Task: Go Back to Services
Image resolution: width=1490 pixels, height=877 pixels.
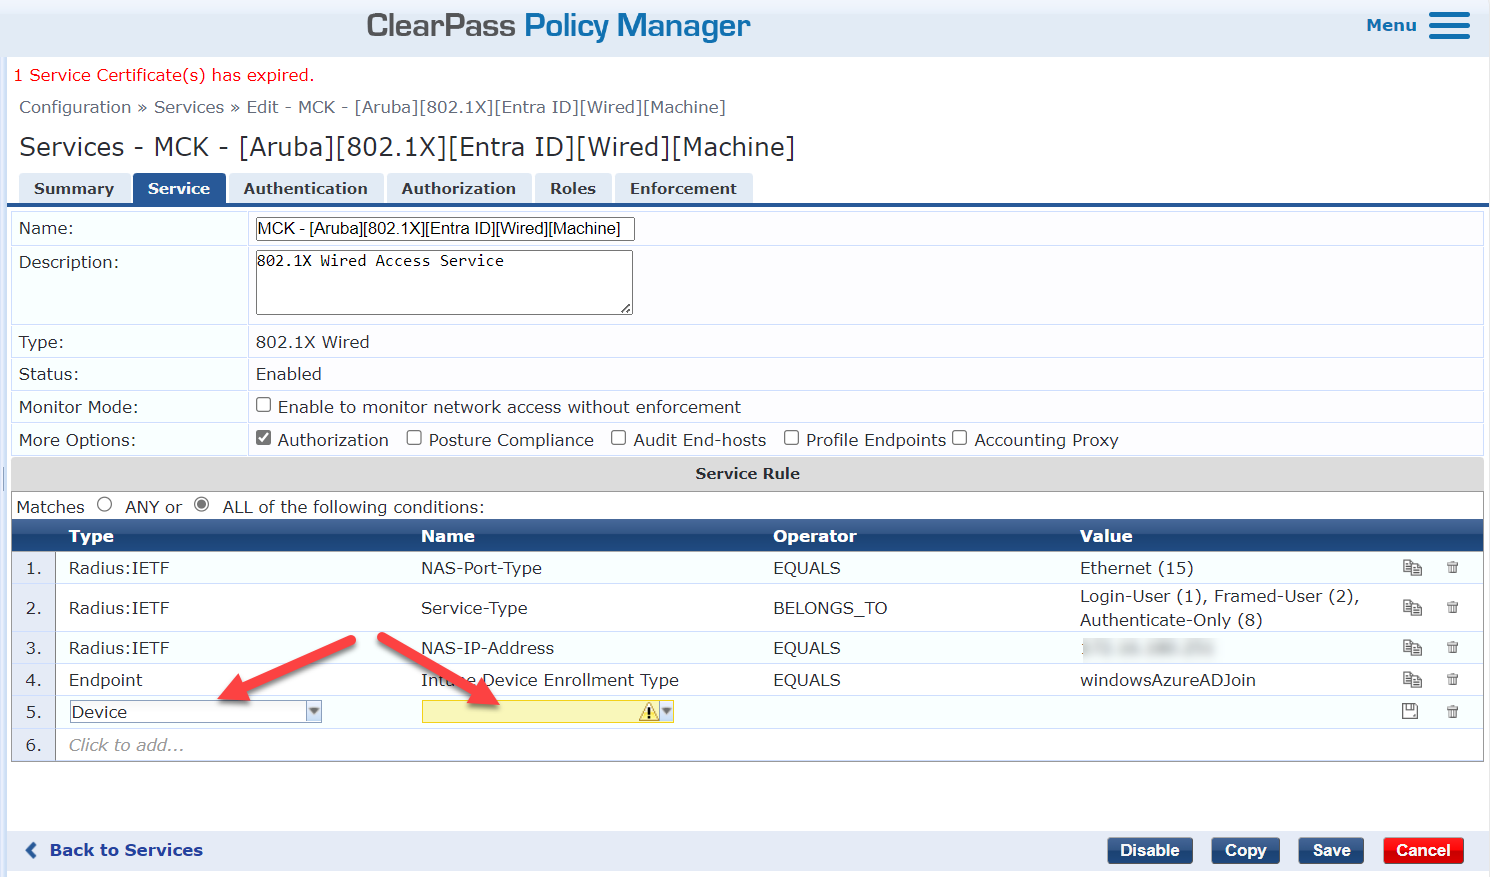Action: tap(114, 850)
